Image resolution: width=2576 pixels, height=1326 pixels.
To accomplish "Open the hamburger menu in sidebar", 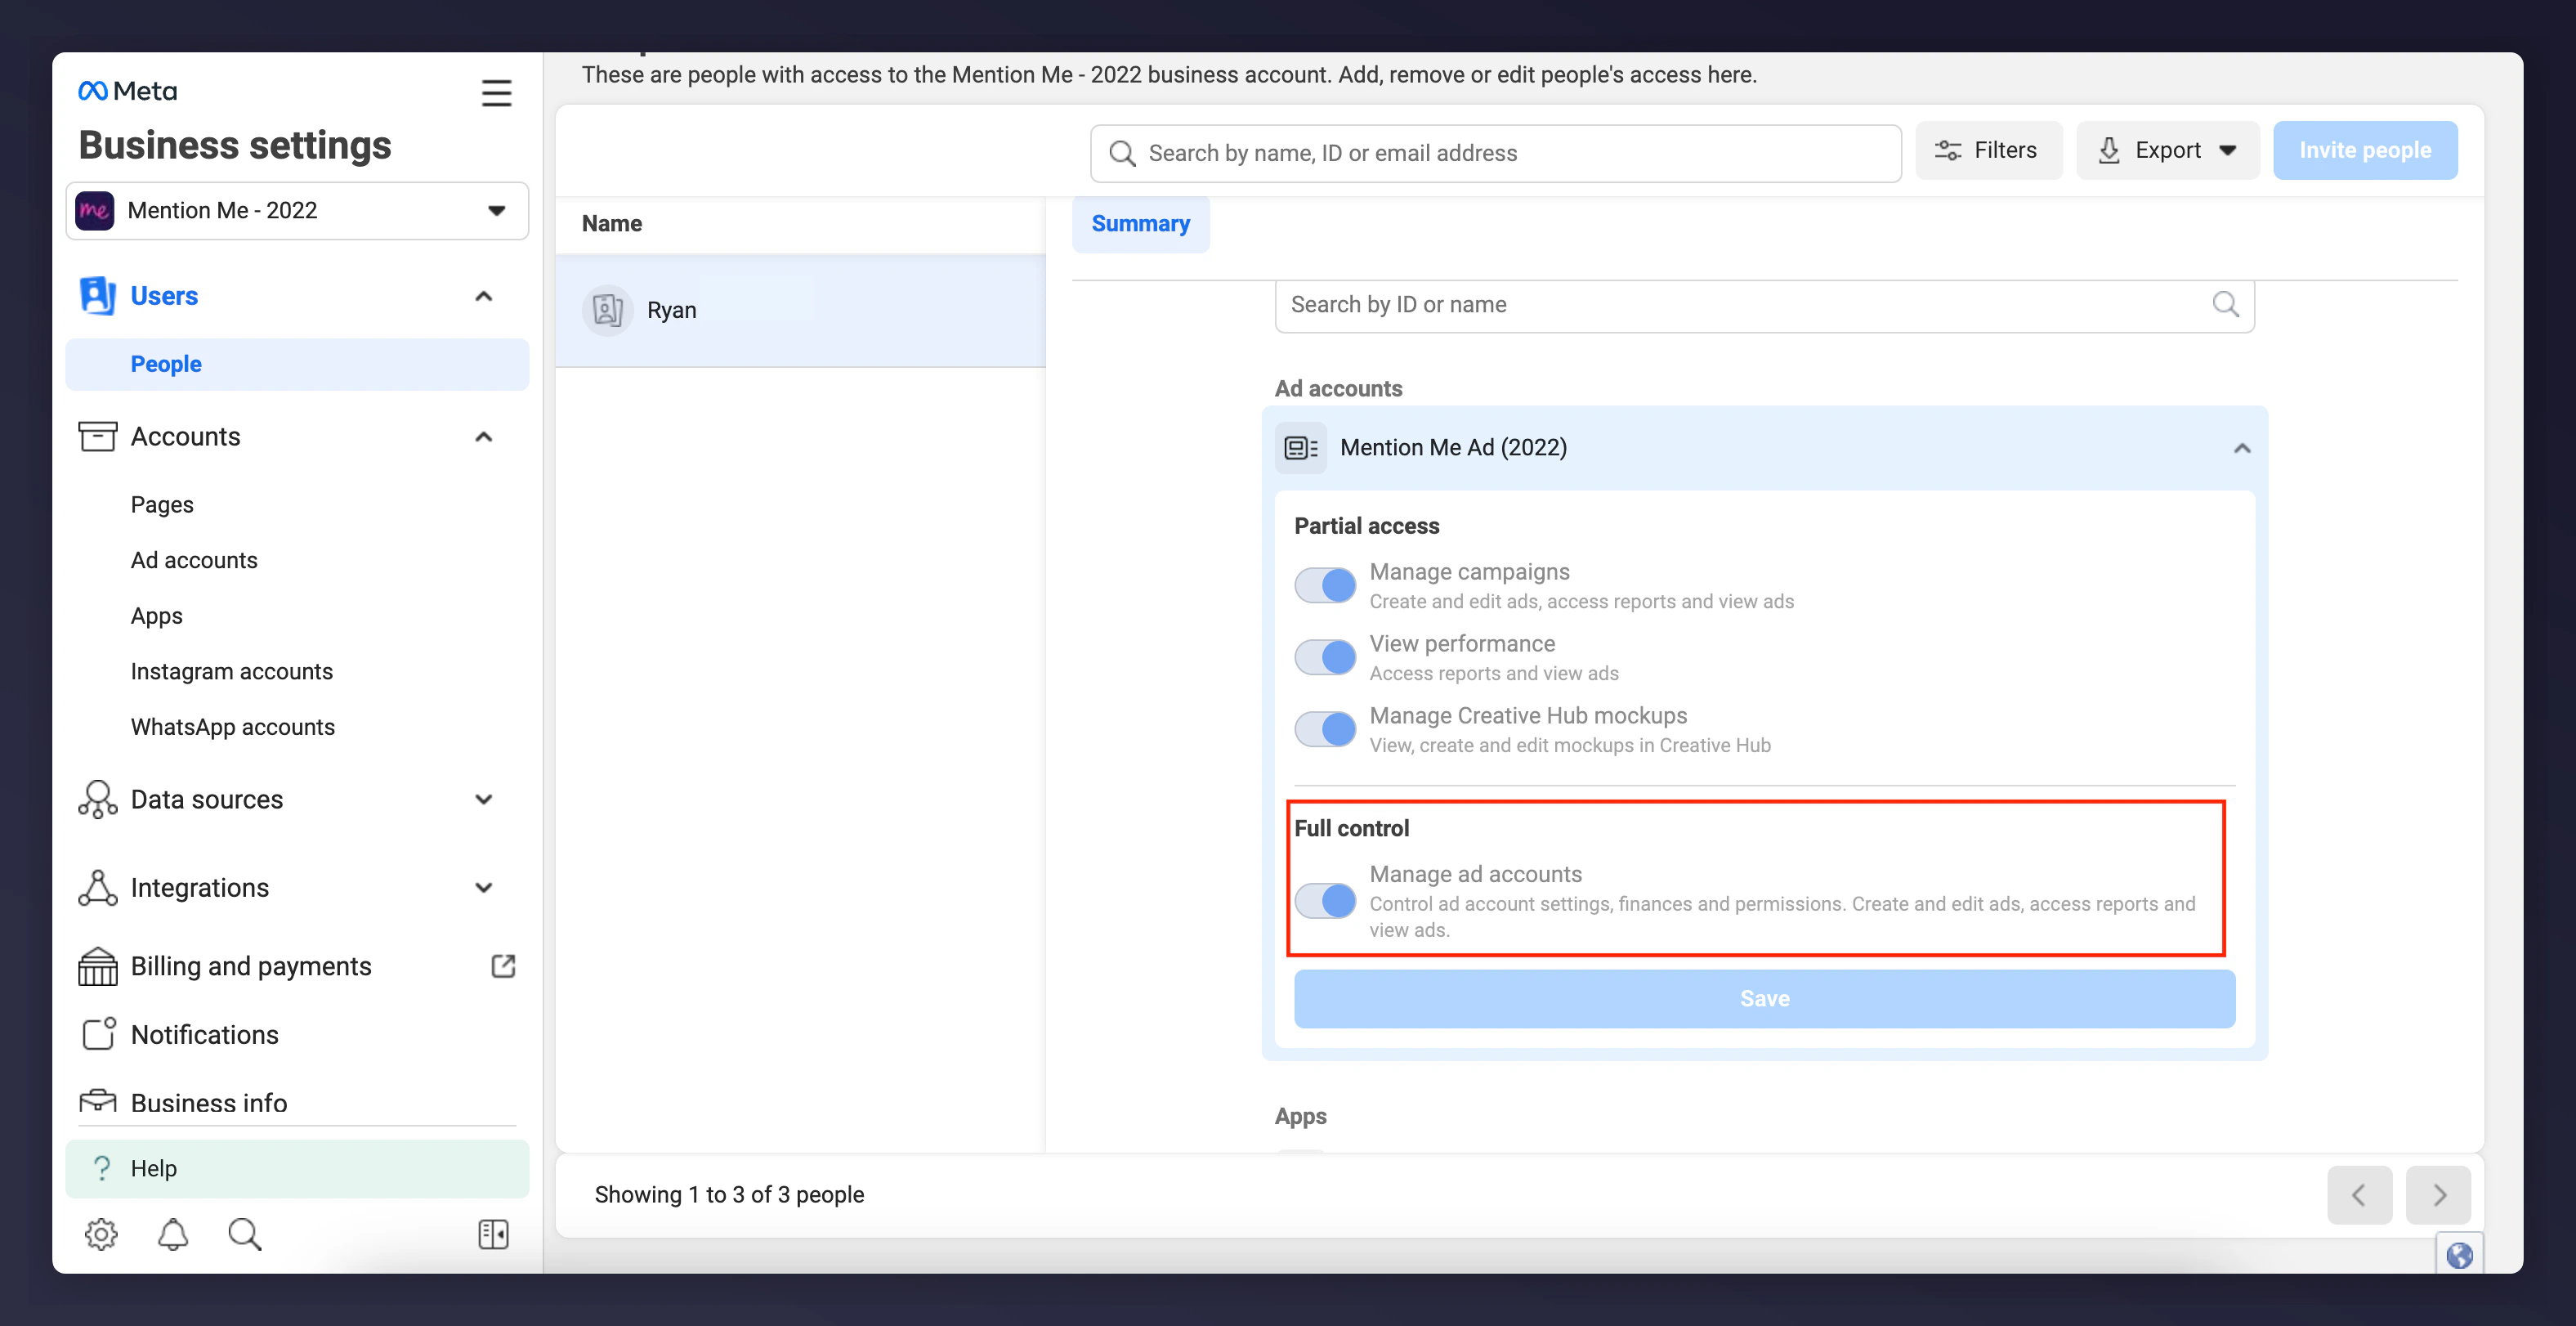I will point(496,93).
